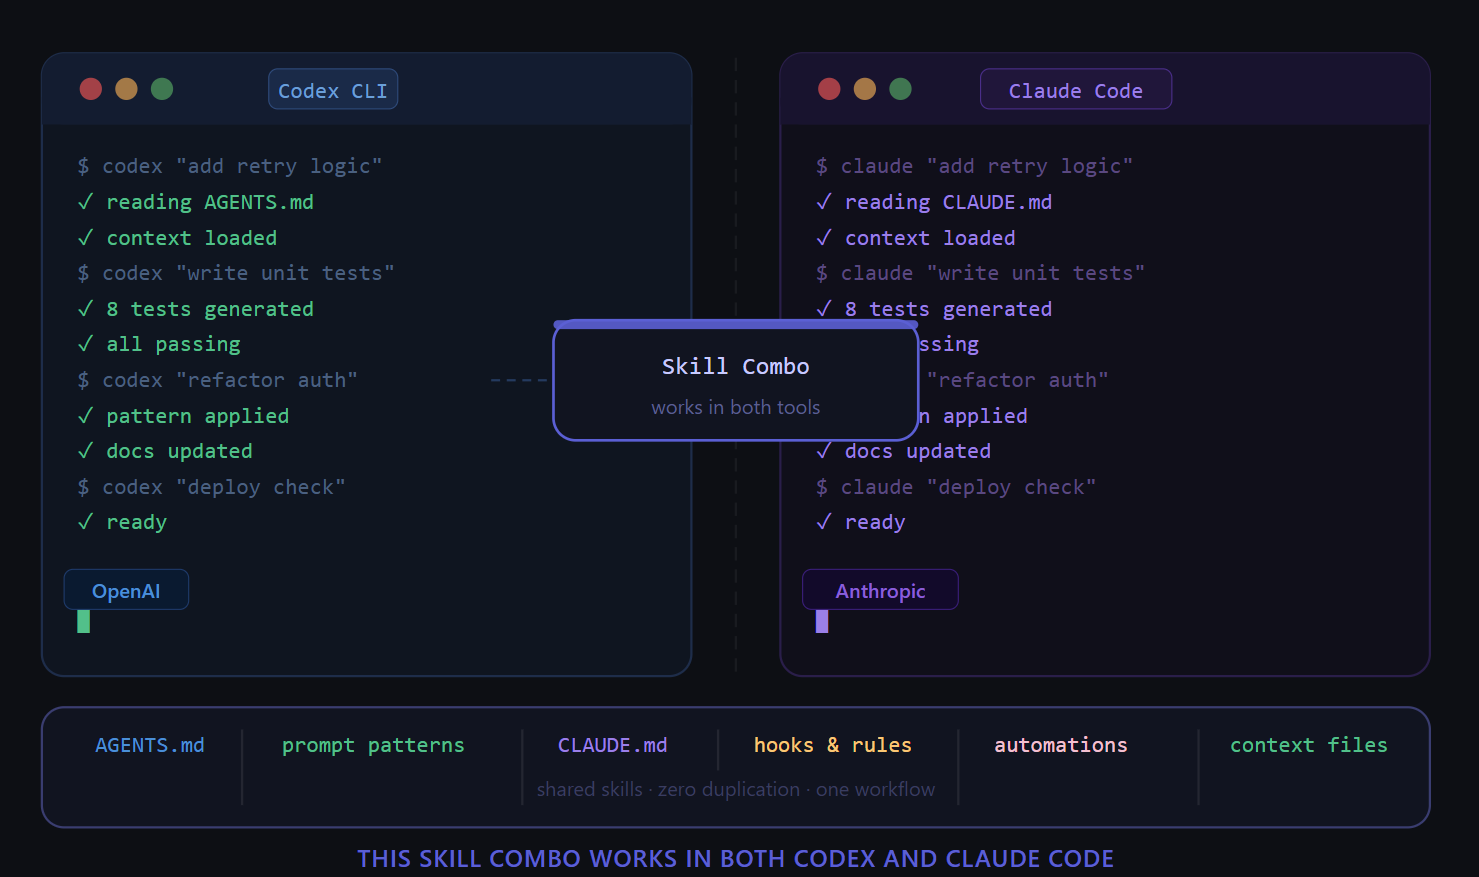
Task: Click the checkmark beside 'reading AGENTS.md'
Action: tap(85, 202)
